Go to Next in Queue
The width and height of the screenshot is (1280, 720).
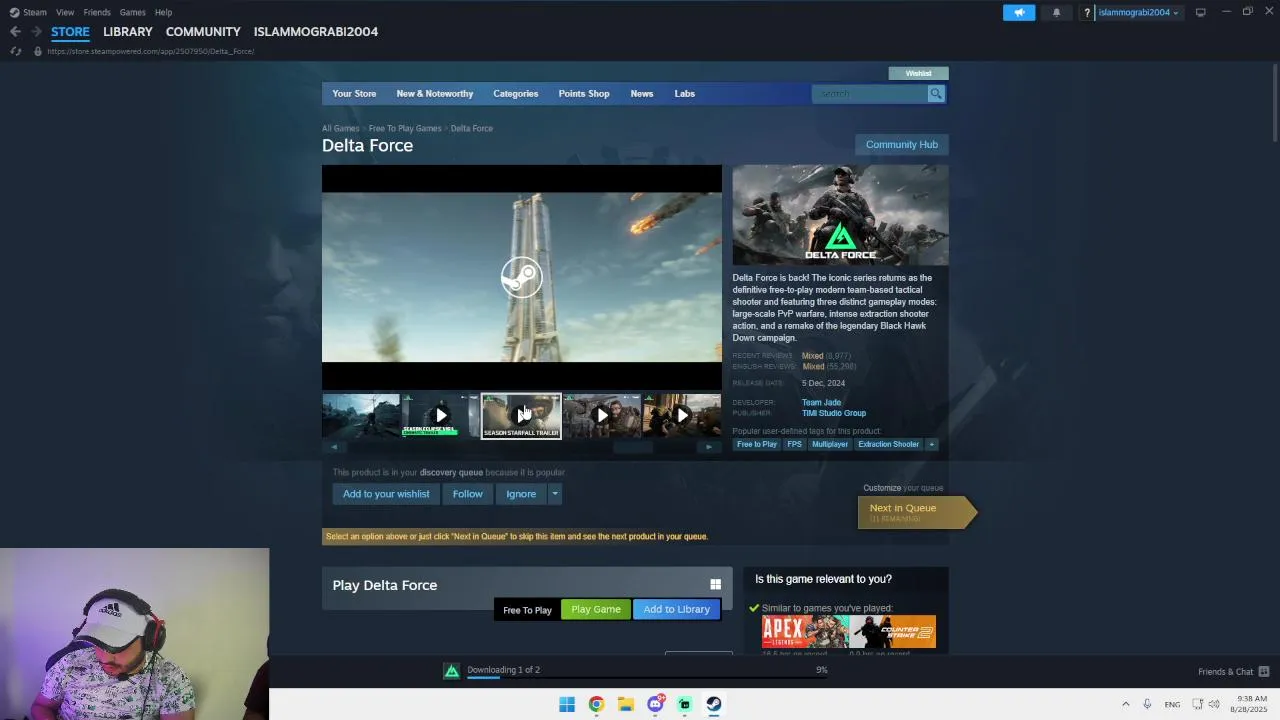tap(915, 512)
